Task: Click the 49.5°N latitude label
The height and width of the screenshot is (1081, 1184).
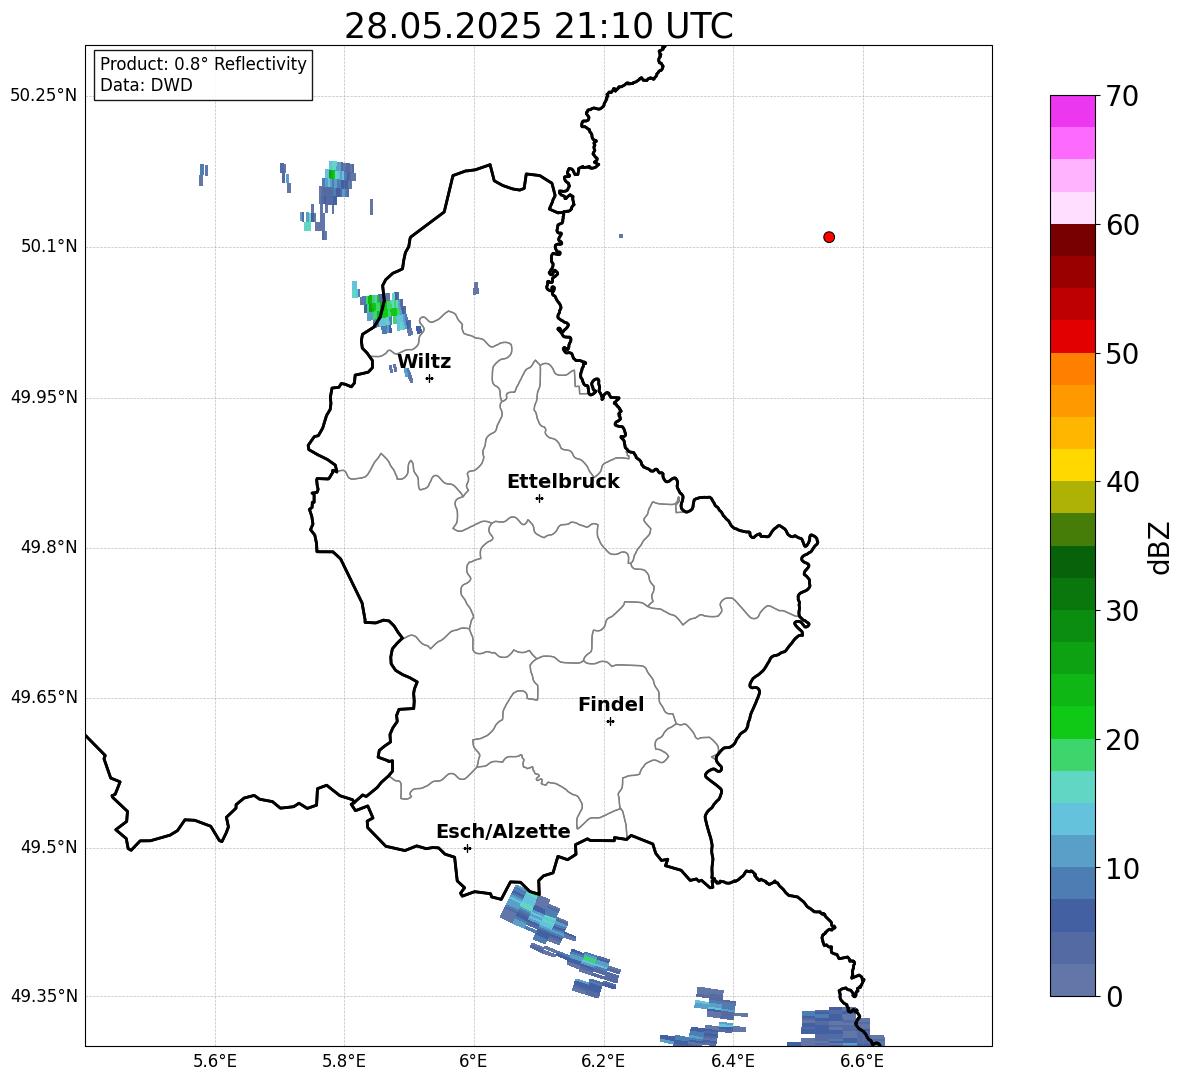Action: tap(49, 848)
